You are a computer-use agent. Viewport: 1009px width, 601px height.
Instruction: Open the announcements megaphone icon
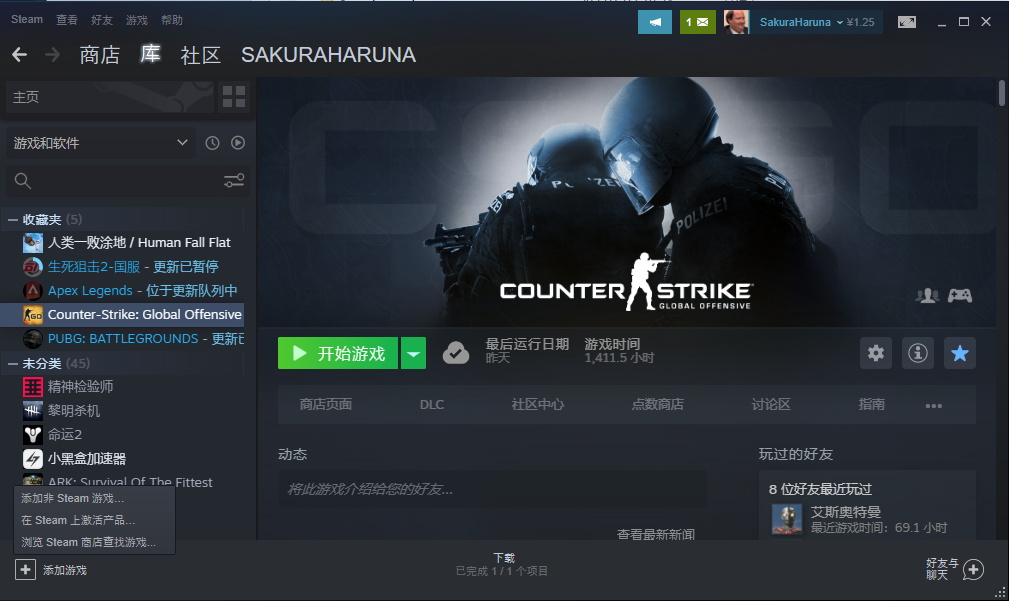(x=654, y=22)
